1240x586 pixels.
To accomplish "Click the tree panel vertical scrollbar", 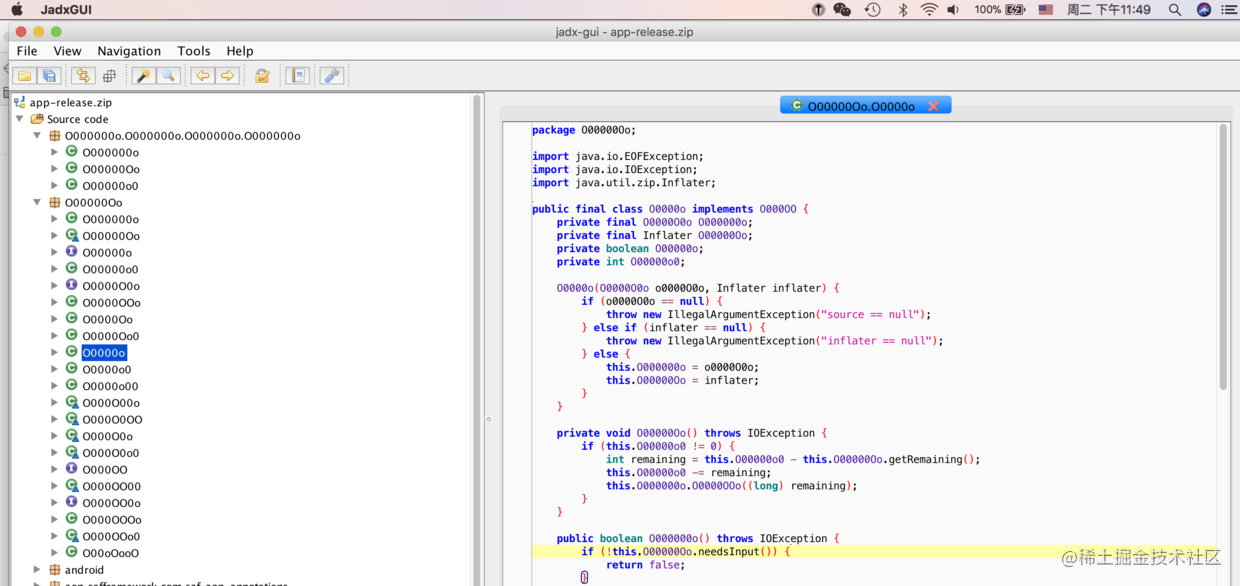I will [x=477, y=340].
